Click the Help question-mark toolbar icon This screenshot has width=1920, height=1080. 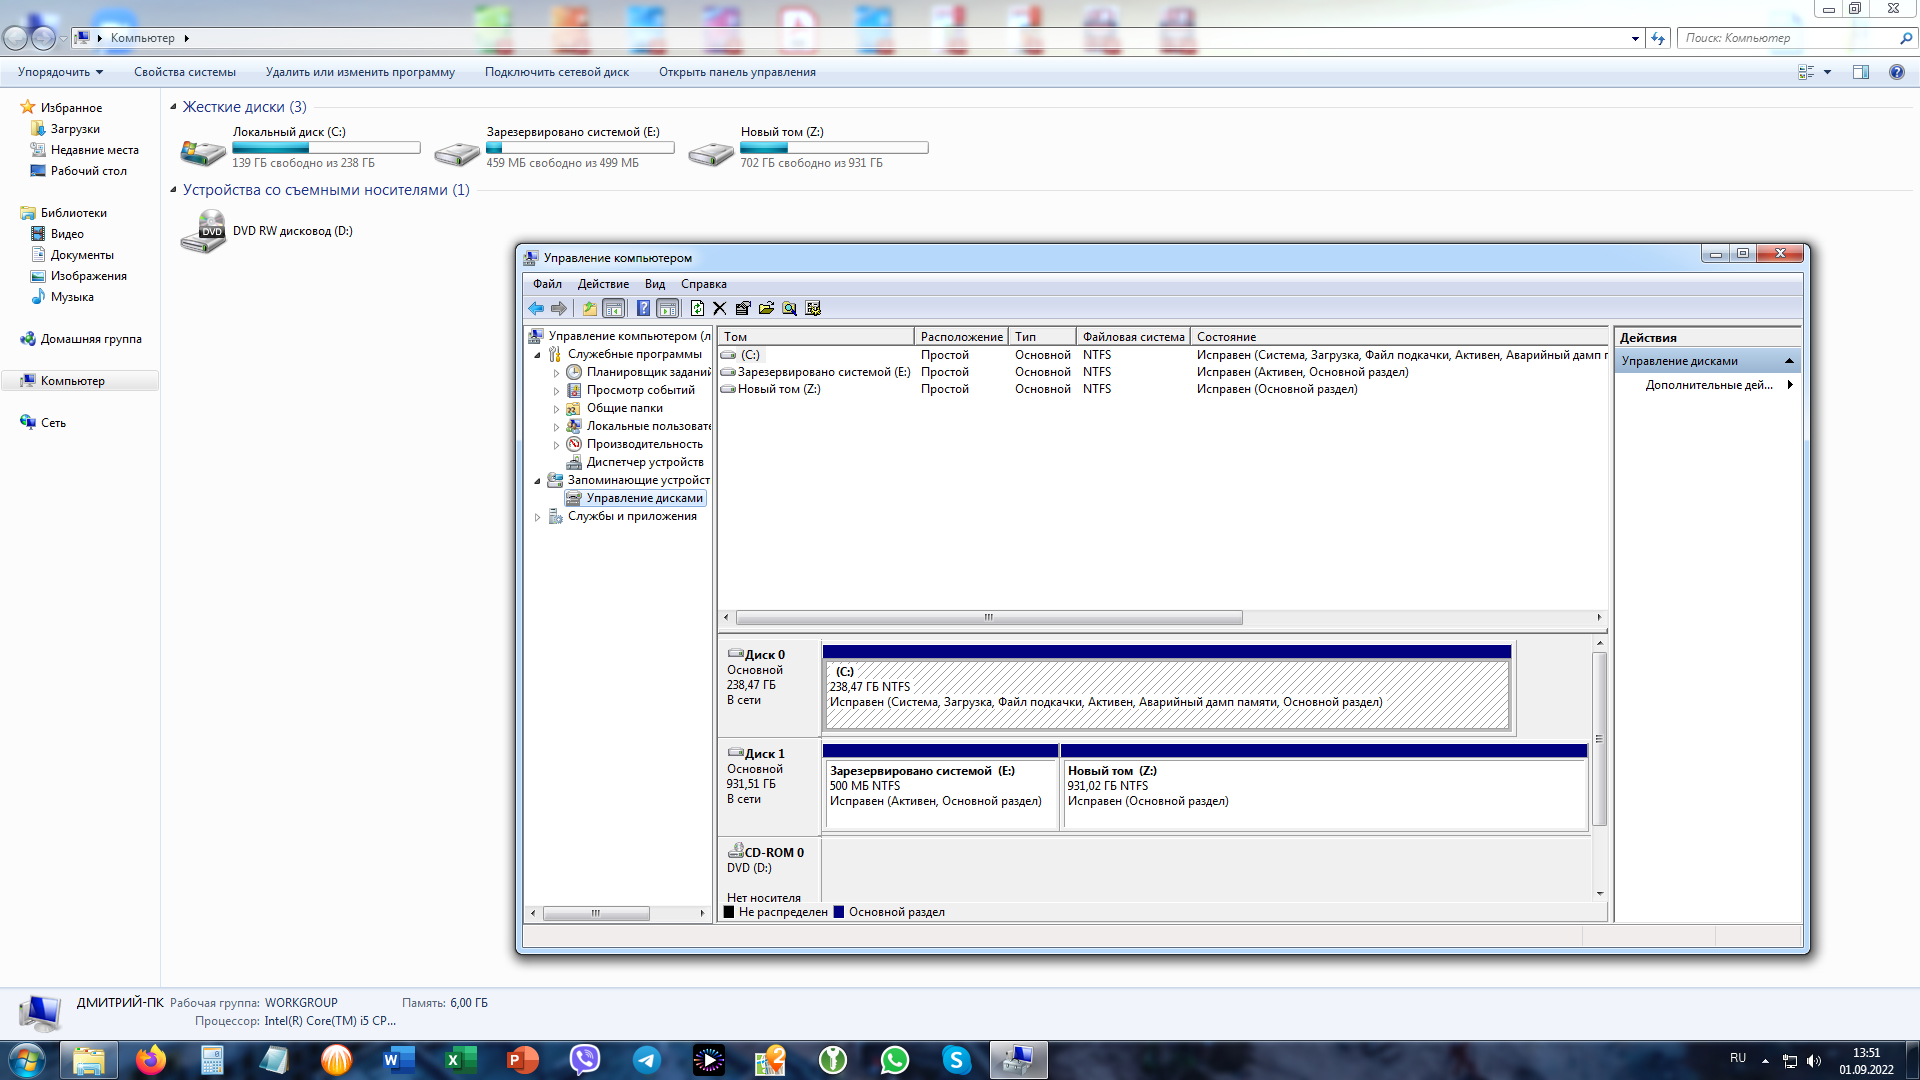643,309
